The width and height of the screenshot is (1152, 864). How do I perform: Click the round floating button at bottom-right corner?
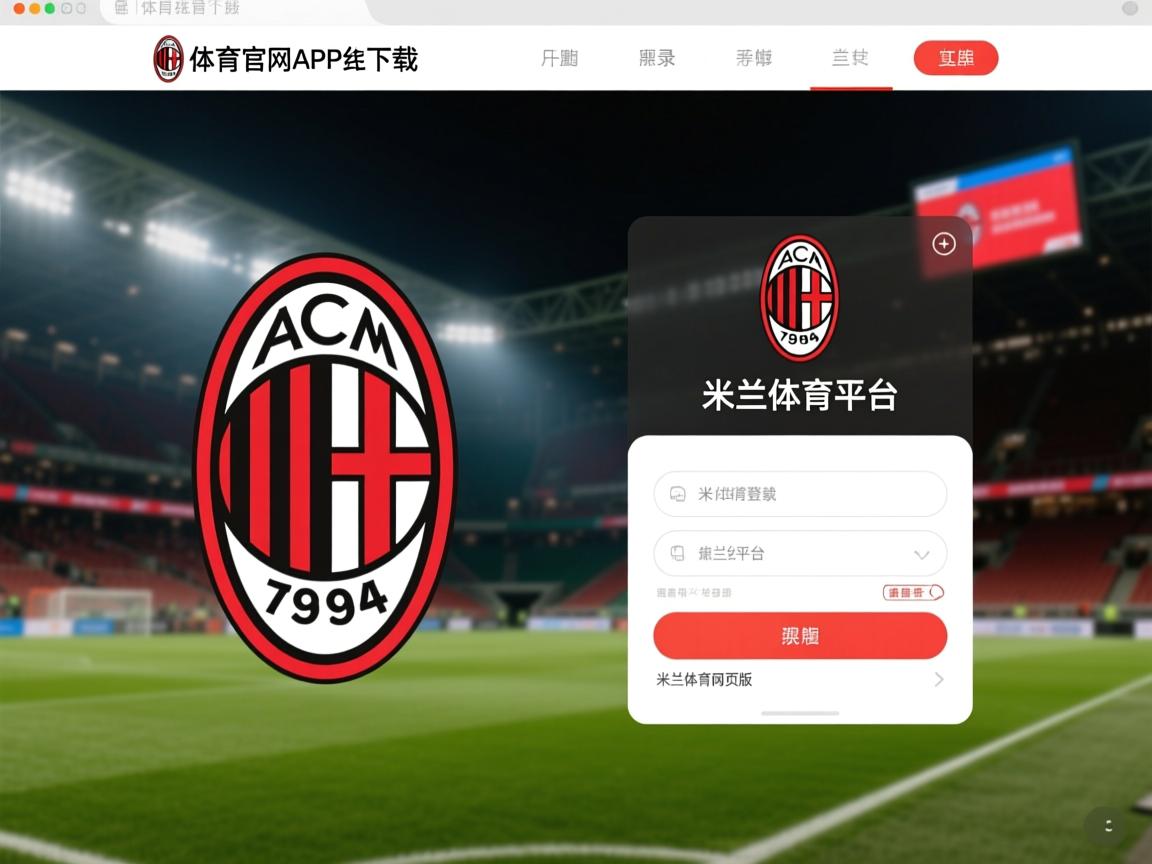tap(1109, 827)
